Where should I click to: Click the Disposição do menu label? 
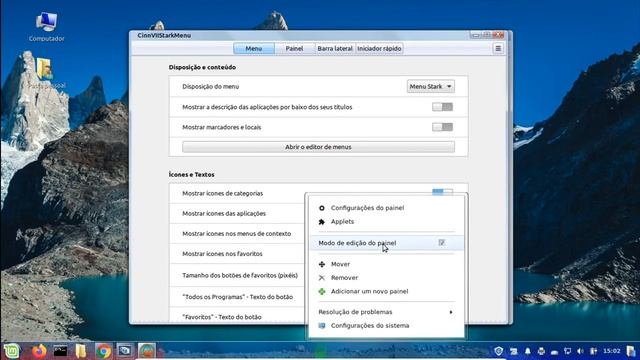[211, 87]
